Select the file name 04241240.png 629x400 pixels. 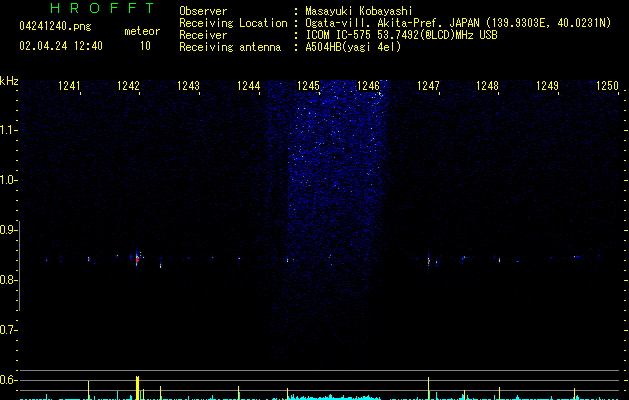click(x=55, y=27)
